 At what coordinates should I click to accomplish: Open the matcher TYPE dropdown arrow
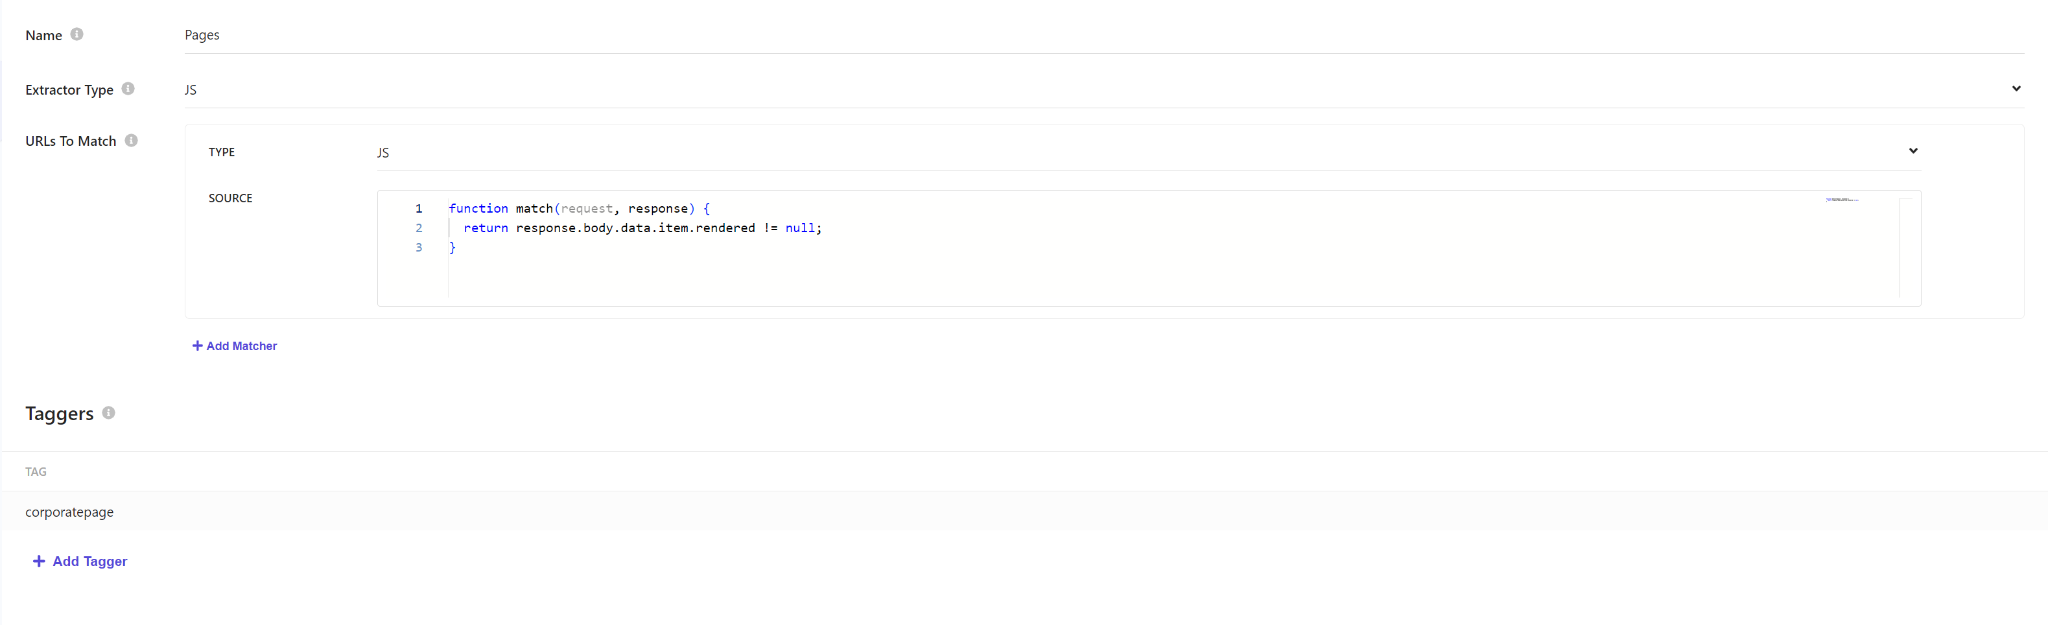point(1913,151)
